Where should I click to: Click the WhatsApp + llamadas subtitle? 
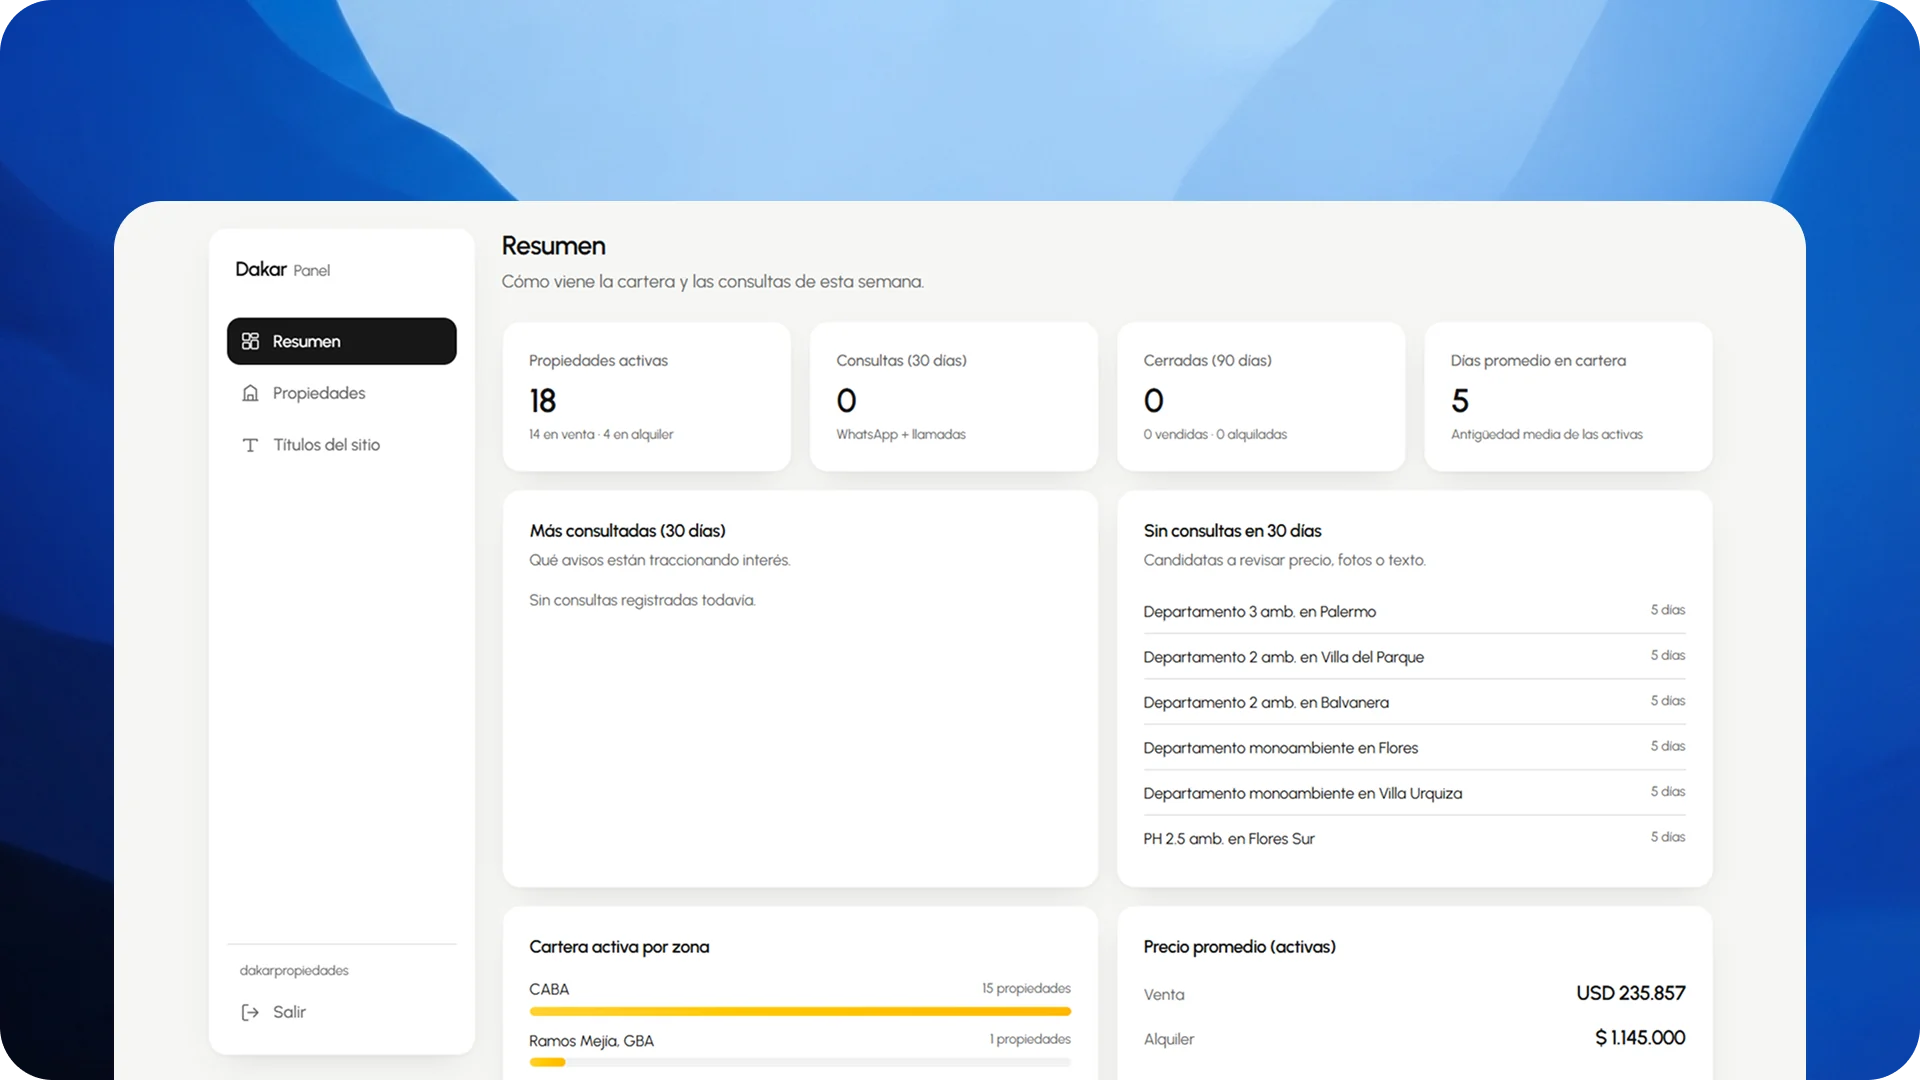pos(901,434)
